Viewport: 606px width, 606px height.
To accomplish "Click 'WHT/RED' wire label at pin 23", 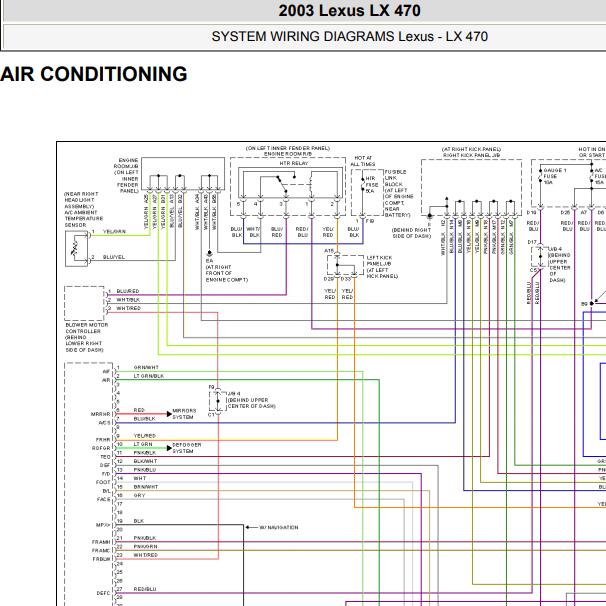I will (x=145, y=555).
